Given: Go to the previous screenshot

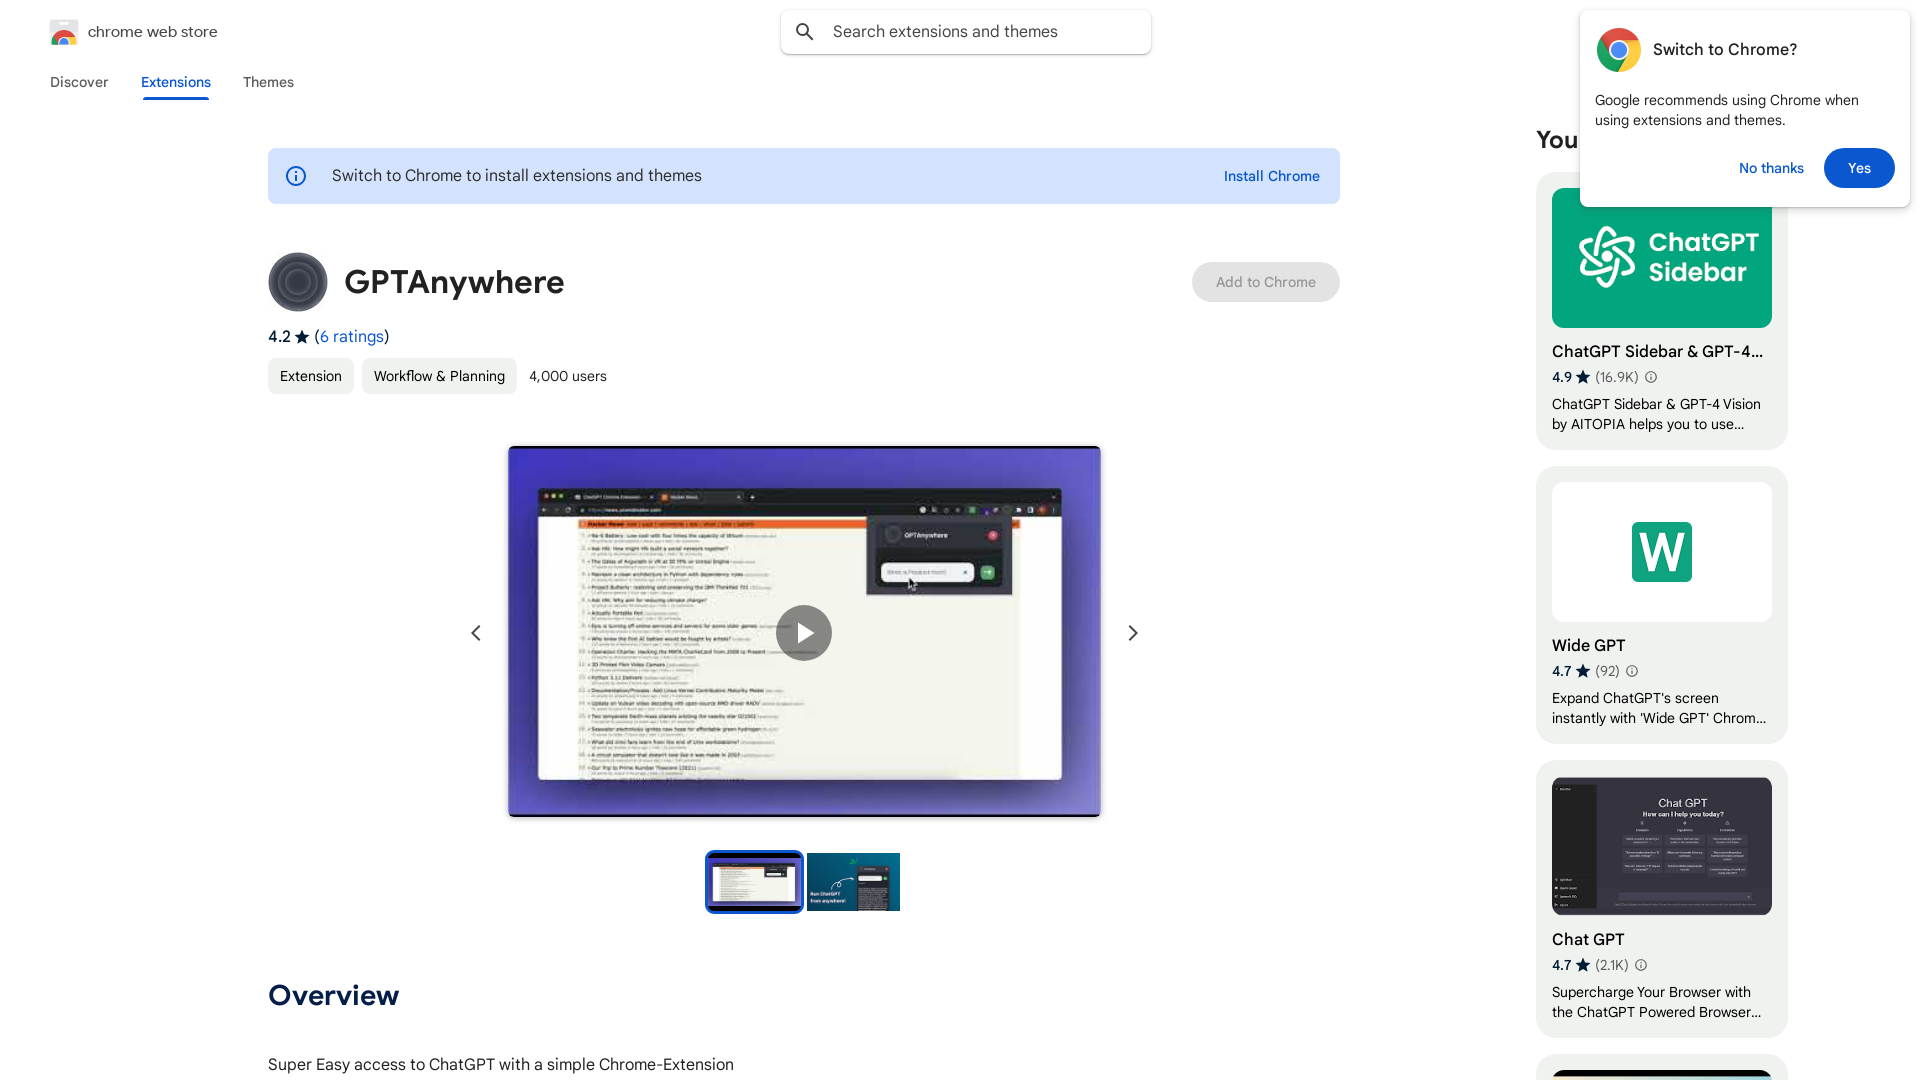Looking at the screenshot, I should 476,633.
